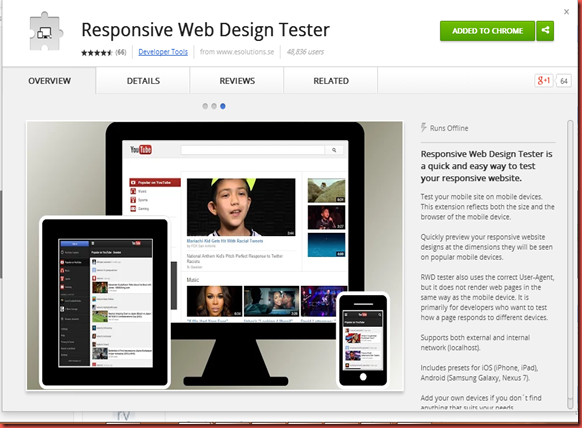The image size is (582, 428).
Task: Click the bold description headline paragraph
Action: (486, 166)
